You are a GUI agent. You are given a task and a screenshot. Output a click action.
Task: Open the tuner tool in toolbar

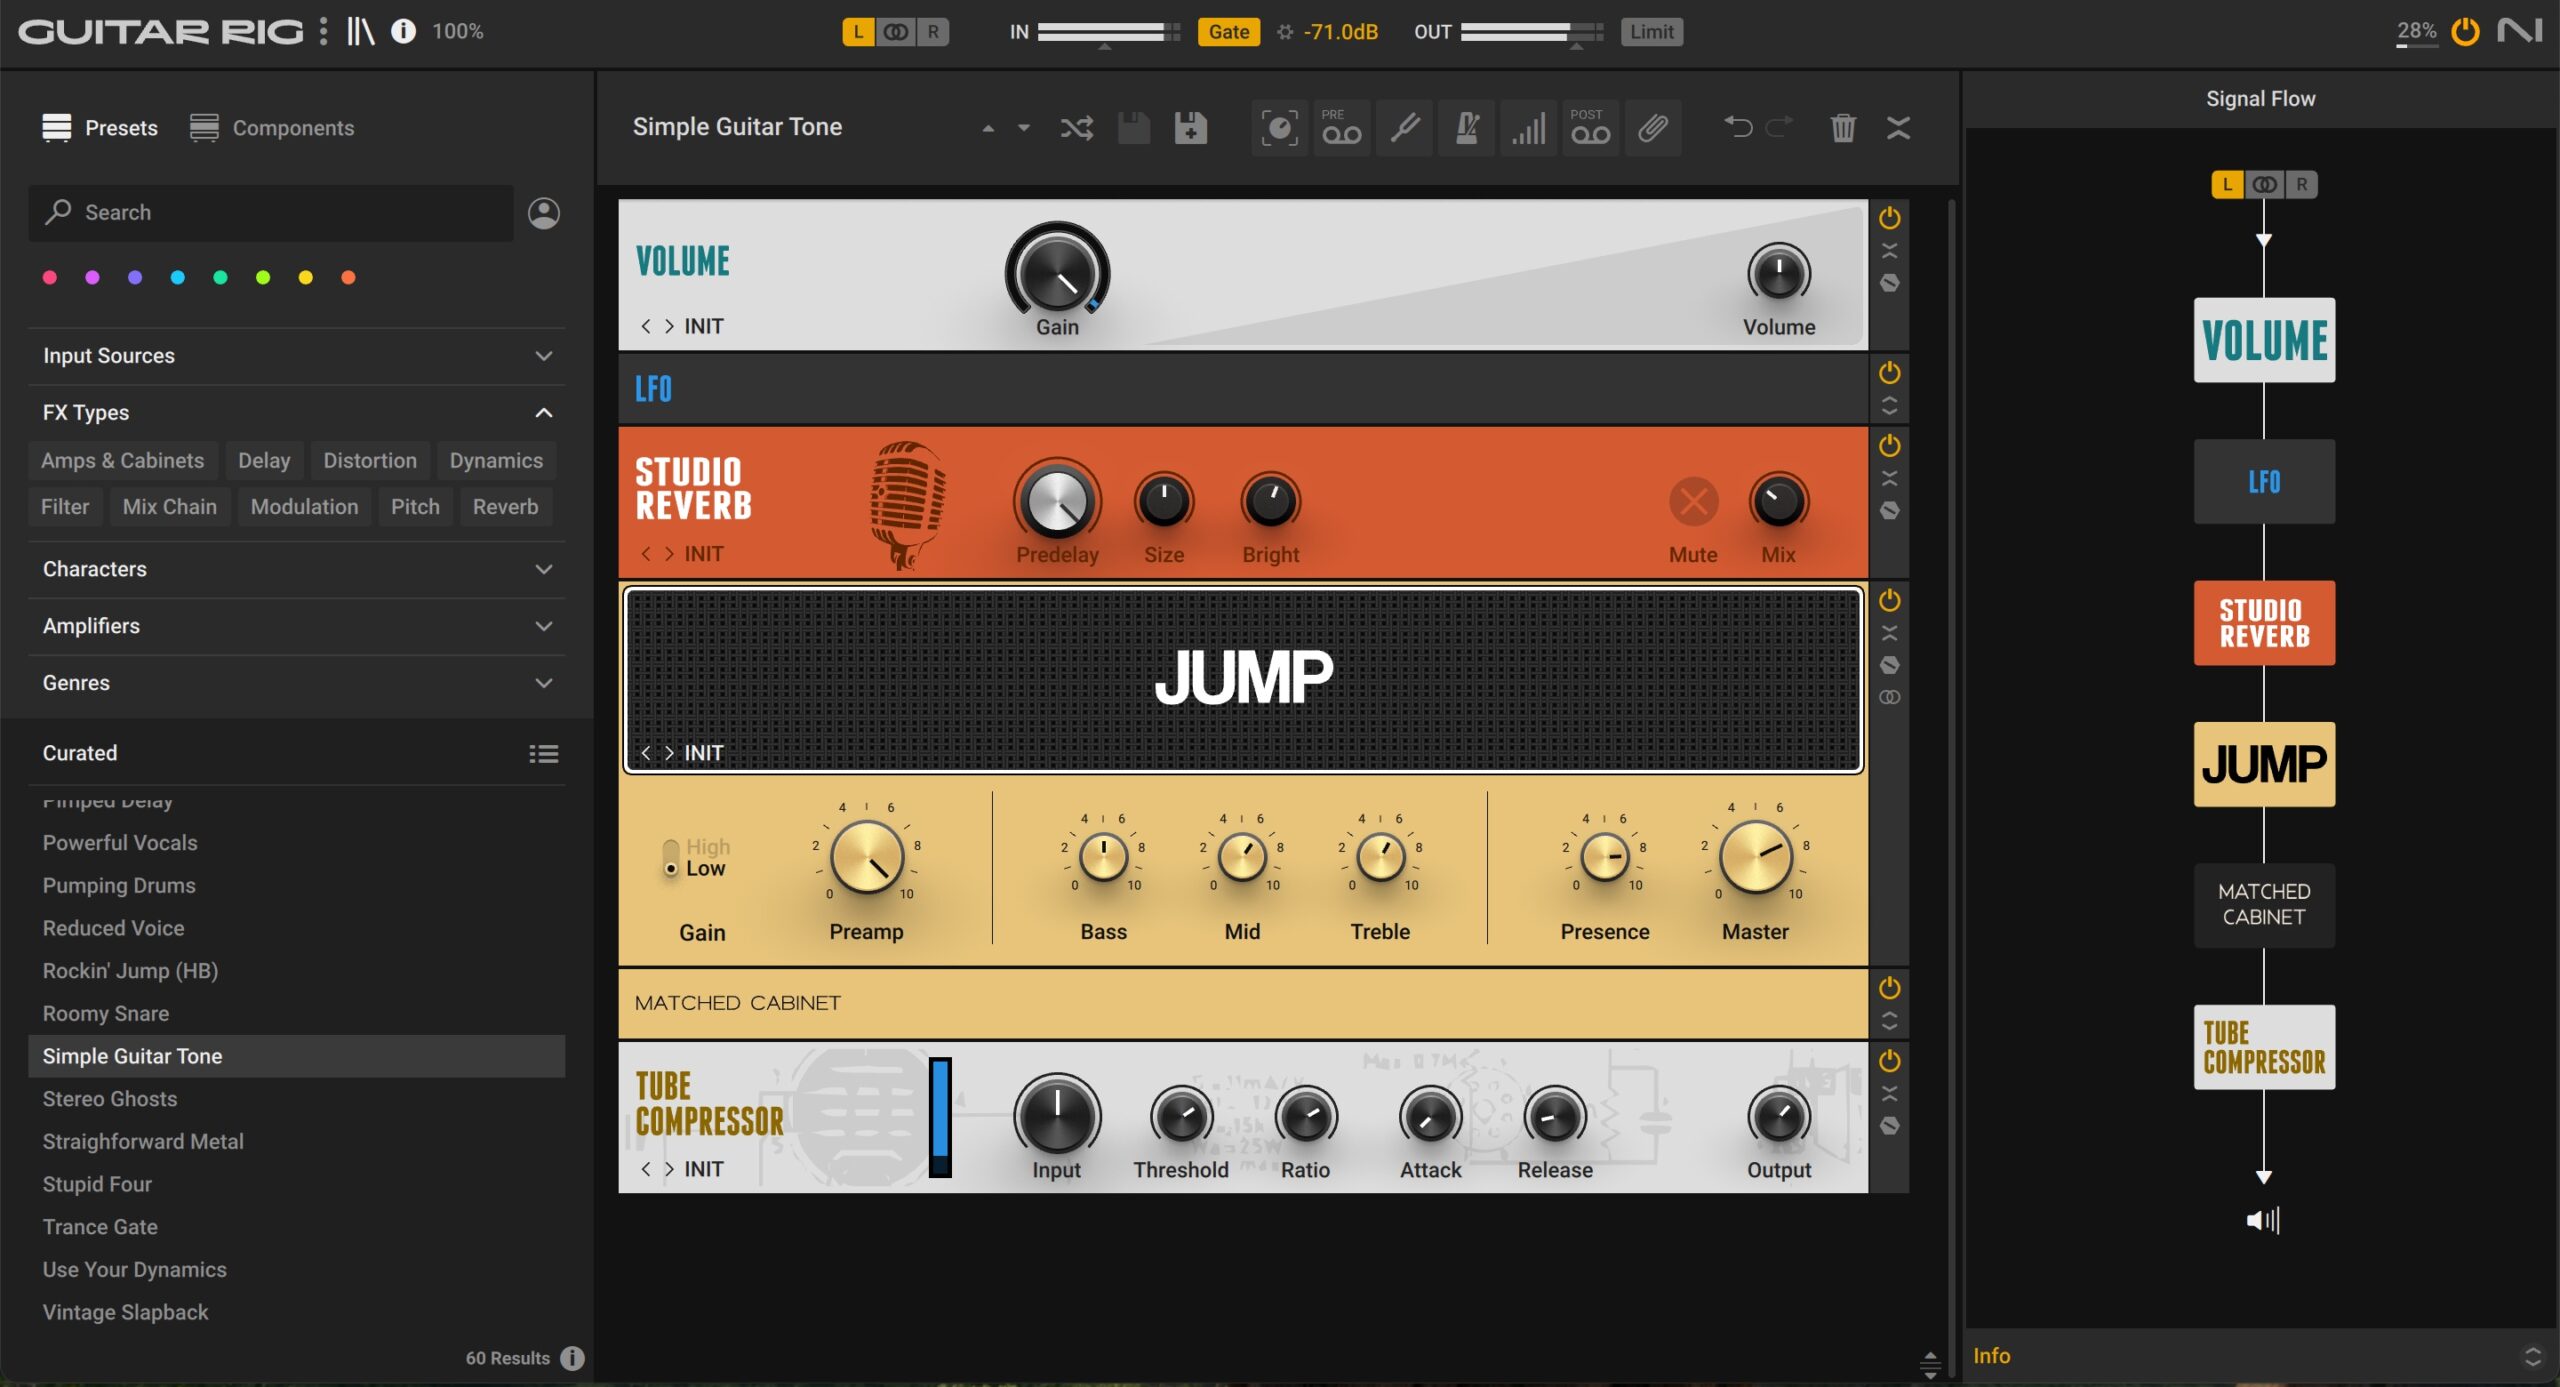[1404, 128]
